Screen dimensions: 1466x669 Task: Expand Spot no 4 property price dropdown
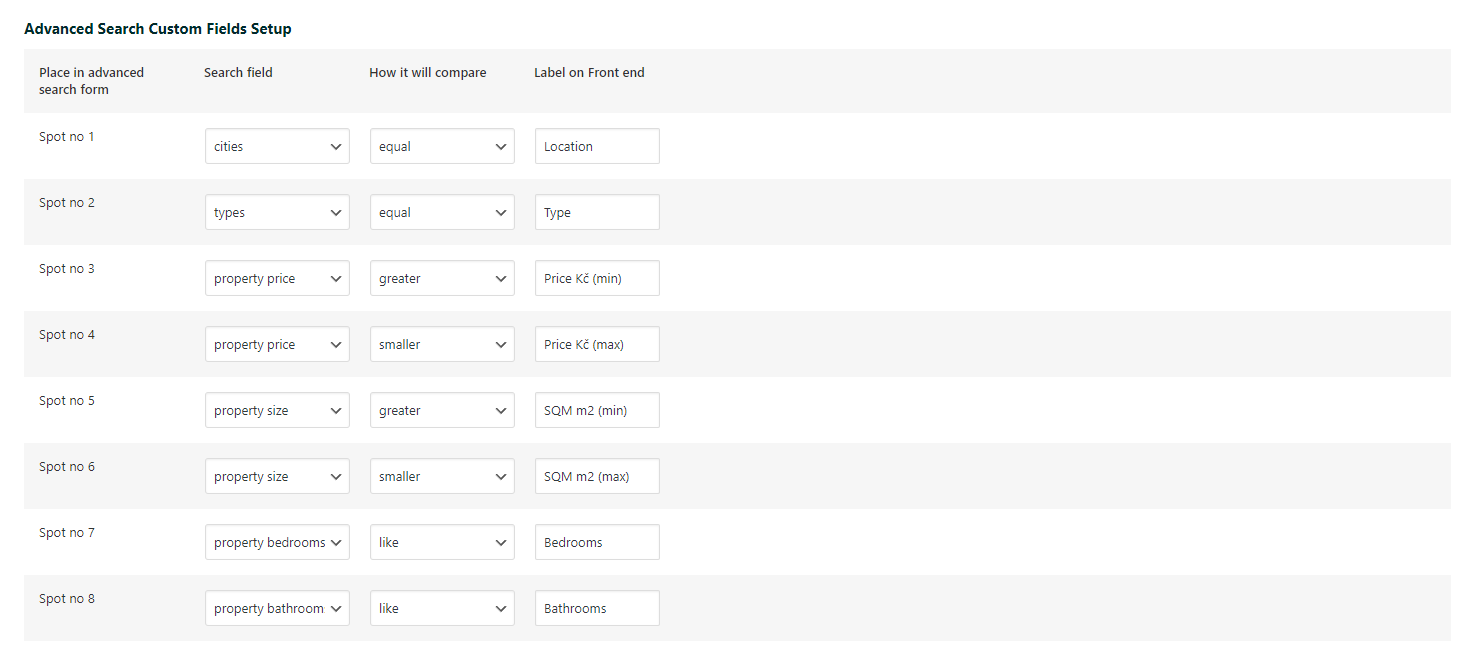click(x=277, y=344)
